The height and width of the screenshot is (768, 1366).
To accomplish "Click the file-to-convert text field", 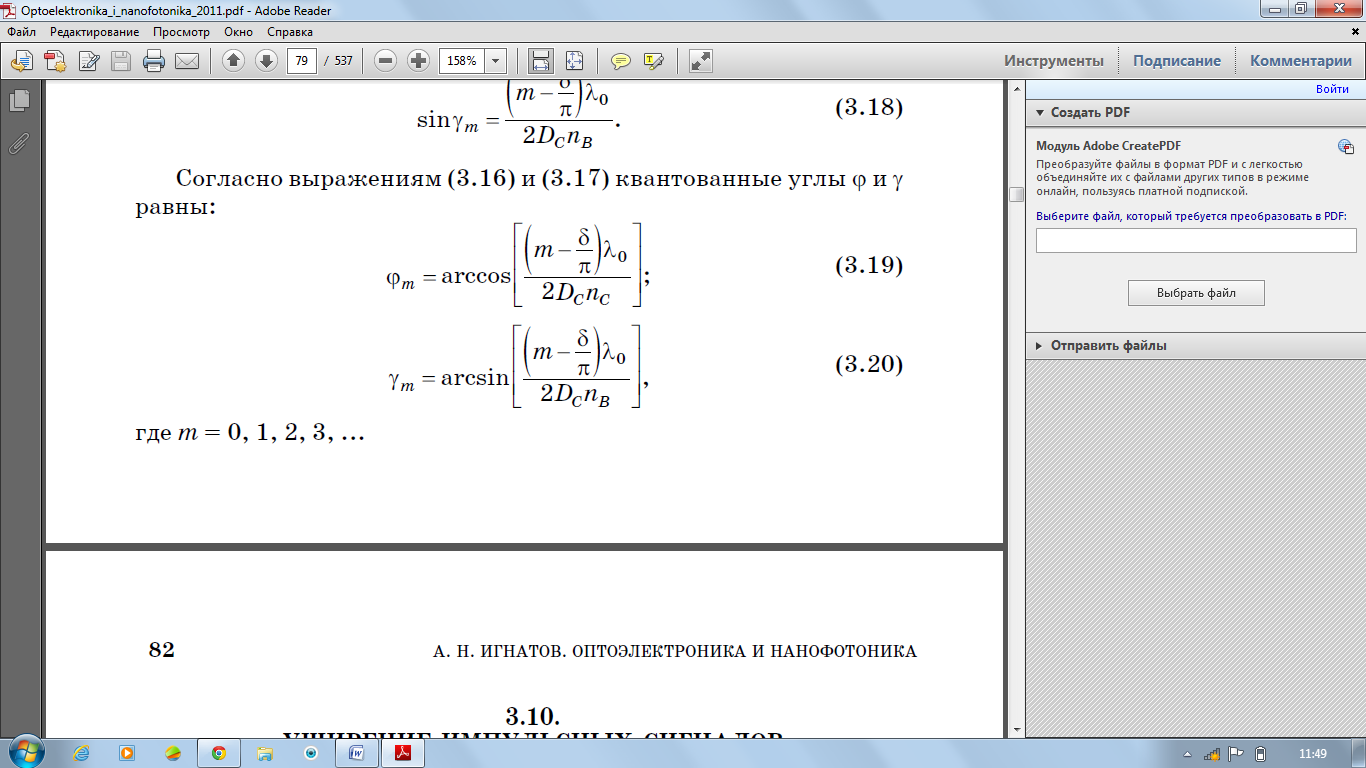I will pyautogui.click(x=1196, y=241).
